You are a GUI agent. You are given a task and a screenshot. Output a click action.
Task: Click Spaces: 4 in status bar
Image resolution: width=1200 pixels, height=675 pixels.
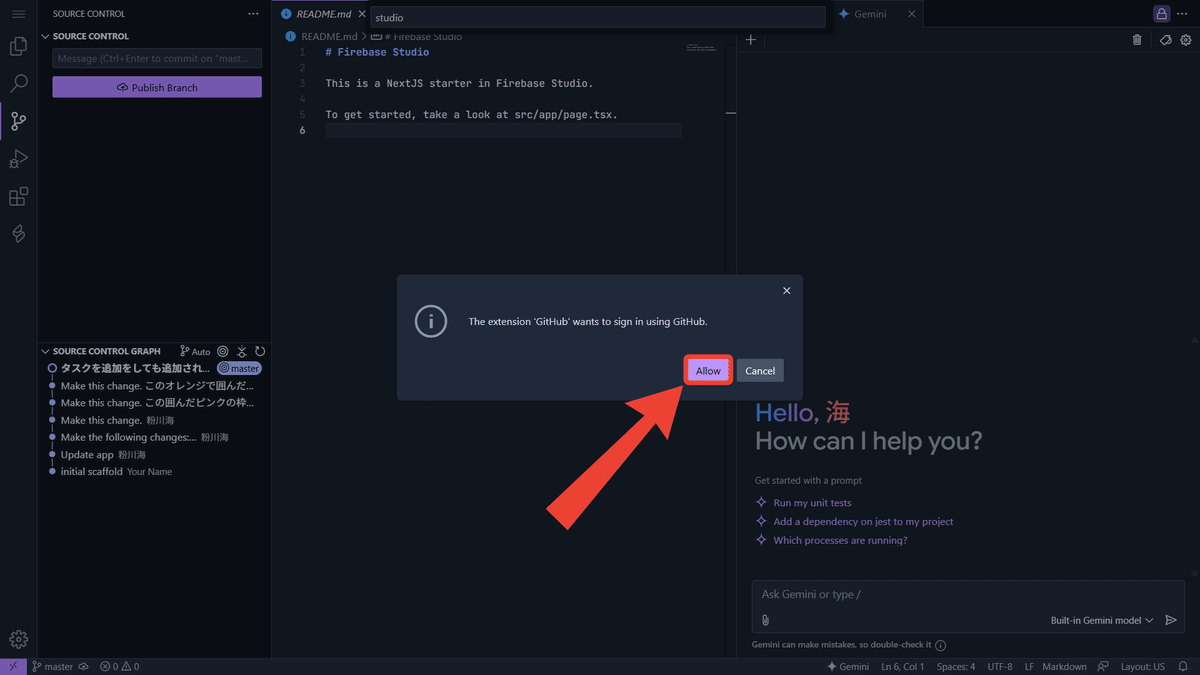[956, 666]
